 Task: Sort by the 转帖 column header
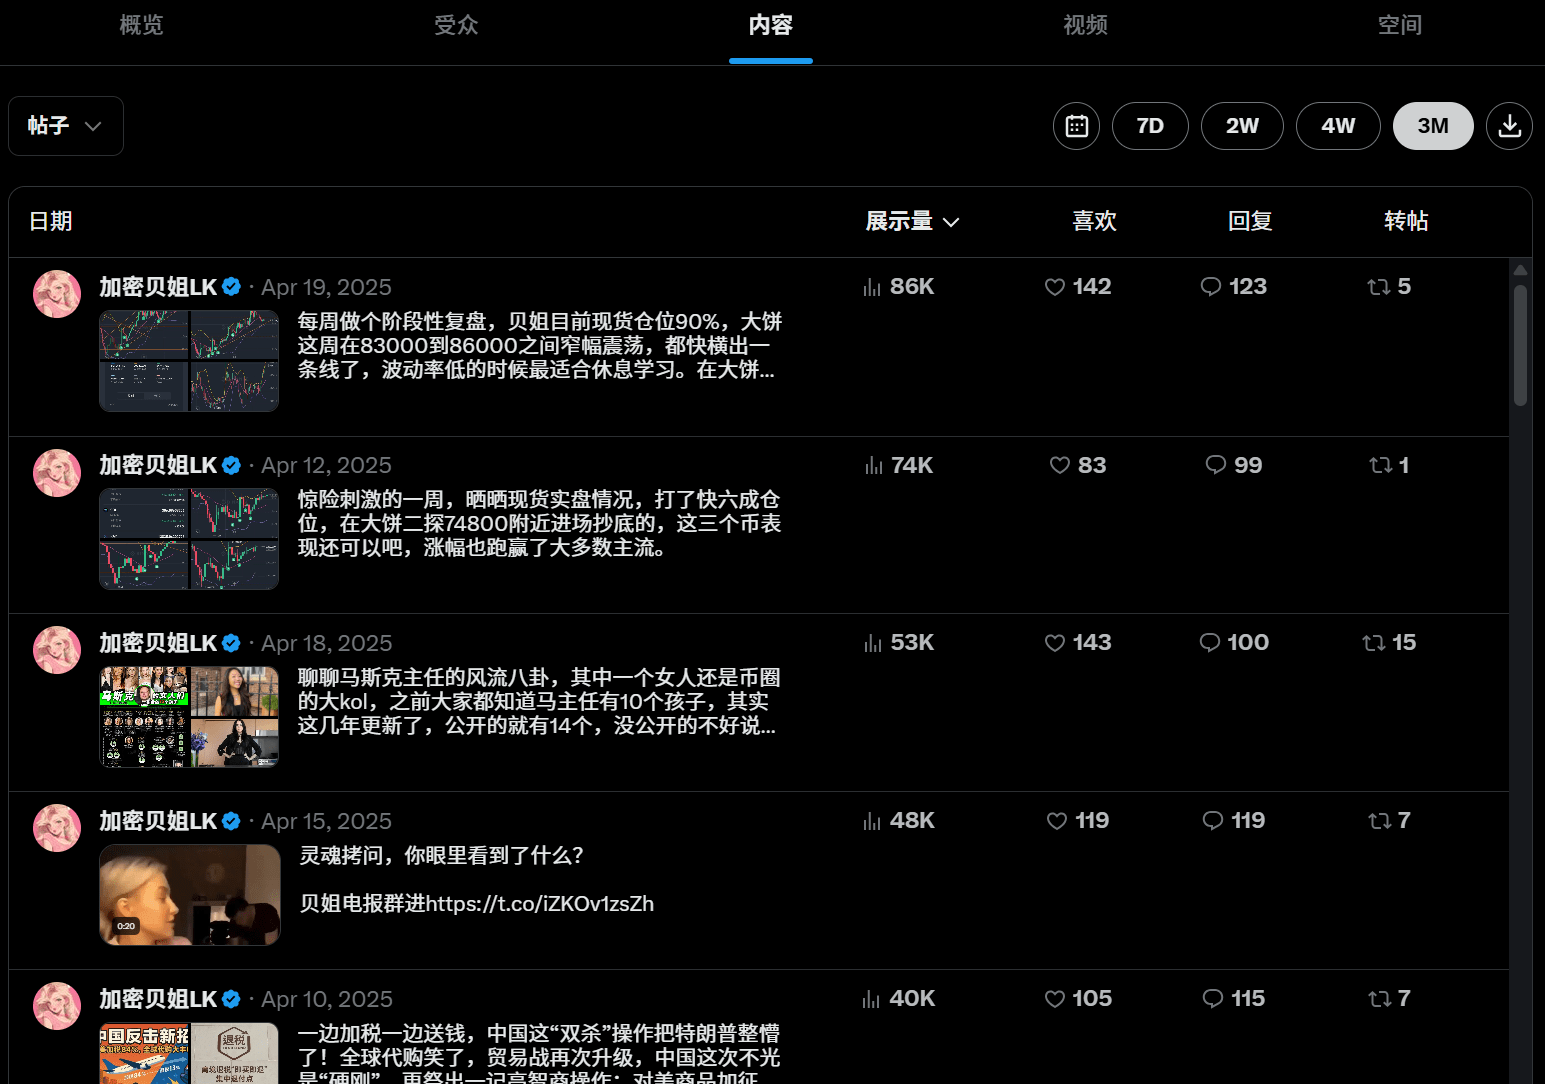coord(1406,221)
